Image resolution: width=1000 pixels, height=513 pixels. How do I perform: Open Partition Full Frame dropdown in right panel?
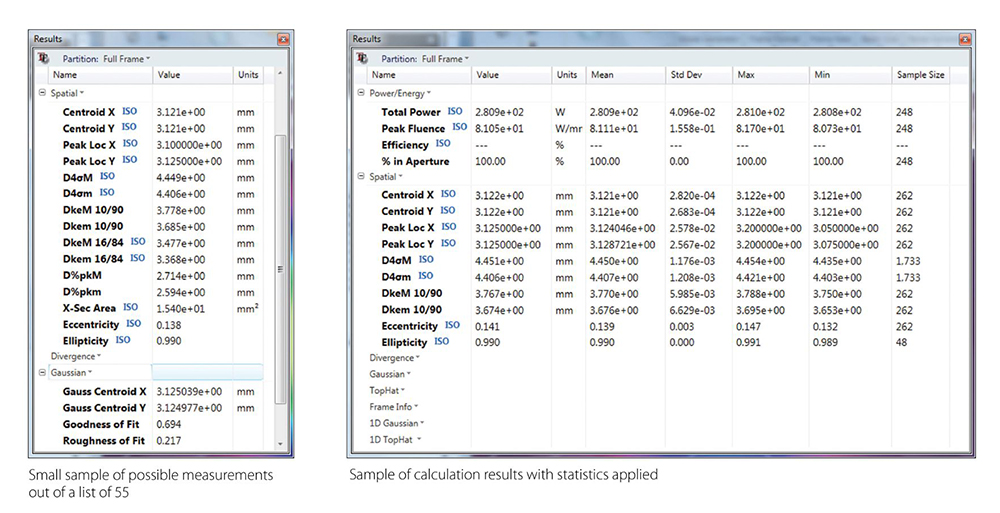443,59
